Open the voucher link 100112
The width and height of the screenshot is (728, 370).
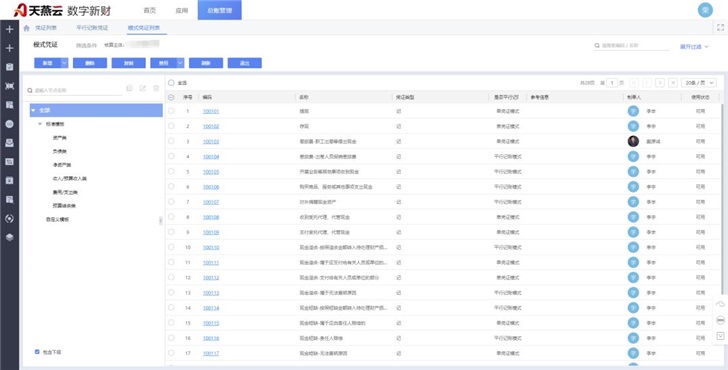tap(211, 278)
